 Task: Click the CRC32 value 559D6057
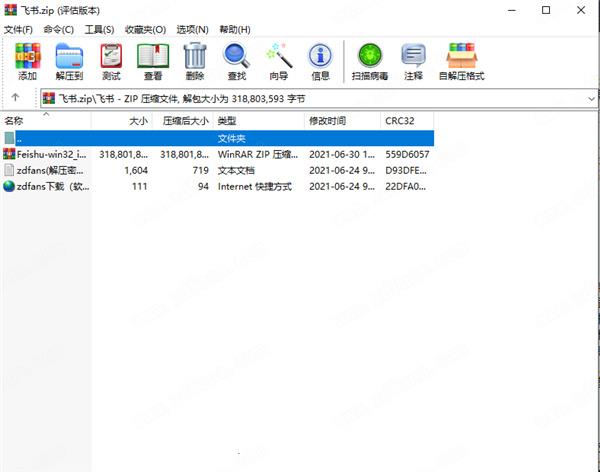click(407, 154)
